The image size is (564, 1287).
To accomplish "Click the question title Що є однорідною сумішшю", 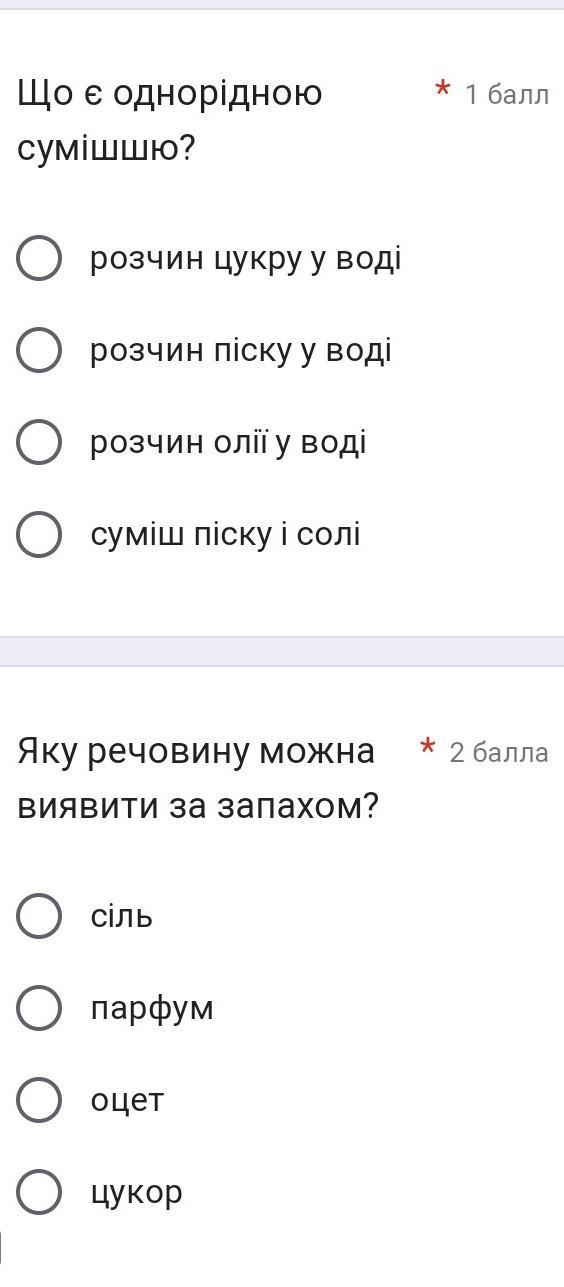I will click(170, 121).
